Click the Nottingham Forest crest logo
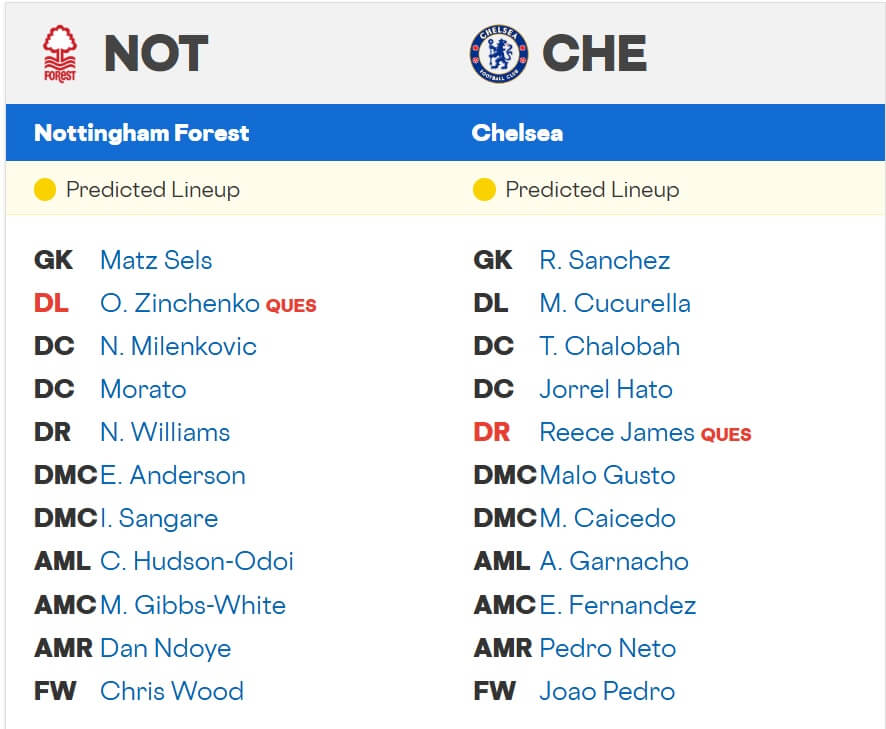 [x=59, y=54]
